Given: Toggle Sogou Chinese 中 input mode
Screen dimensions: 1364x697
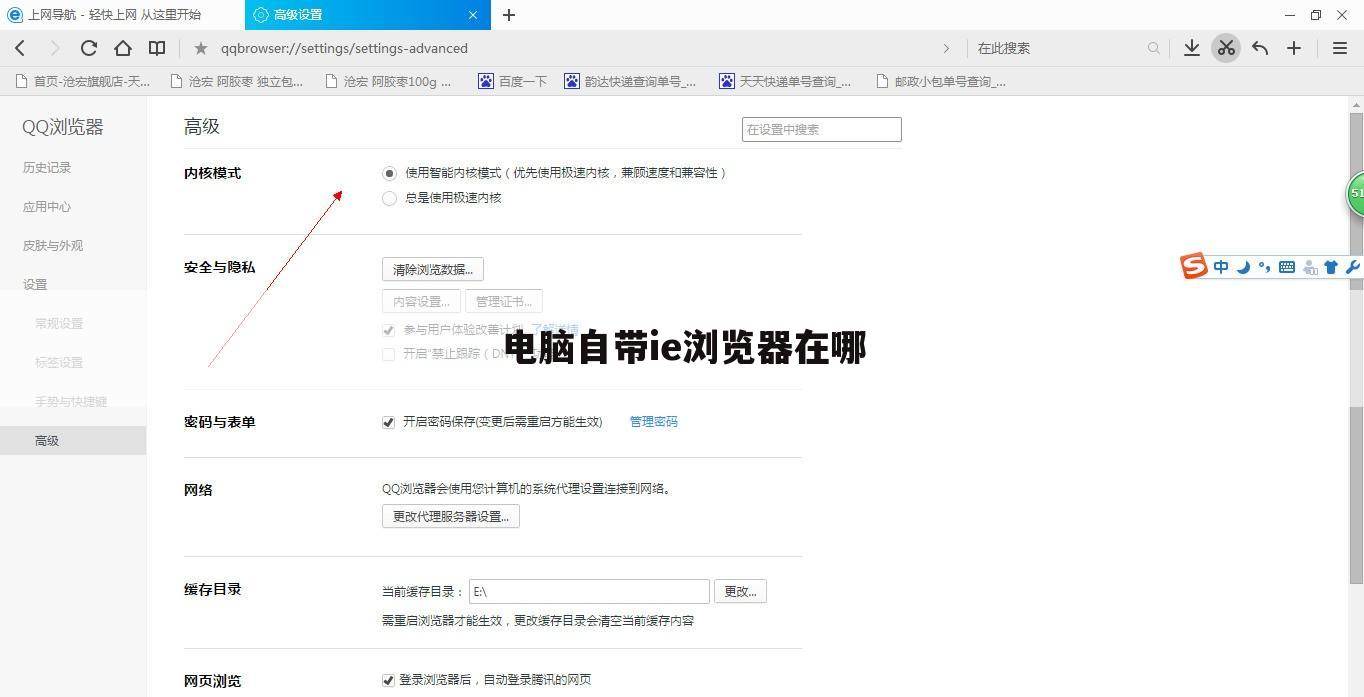Looking at the screenshot, I should coord(1221,267).
